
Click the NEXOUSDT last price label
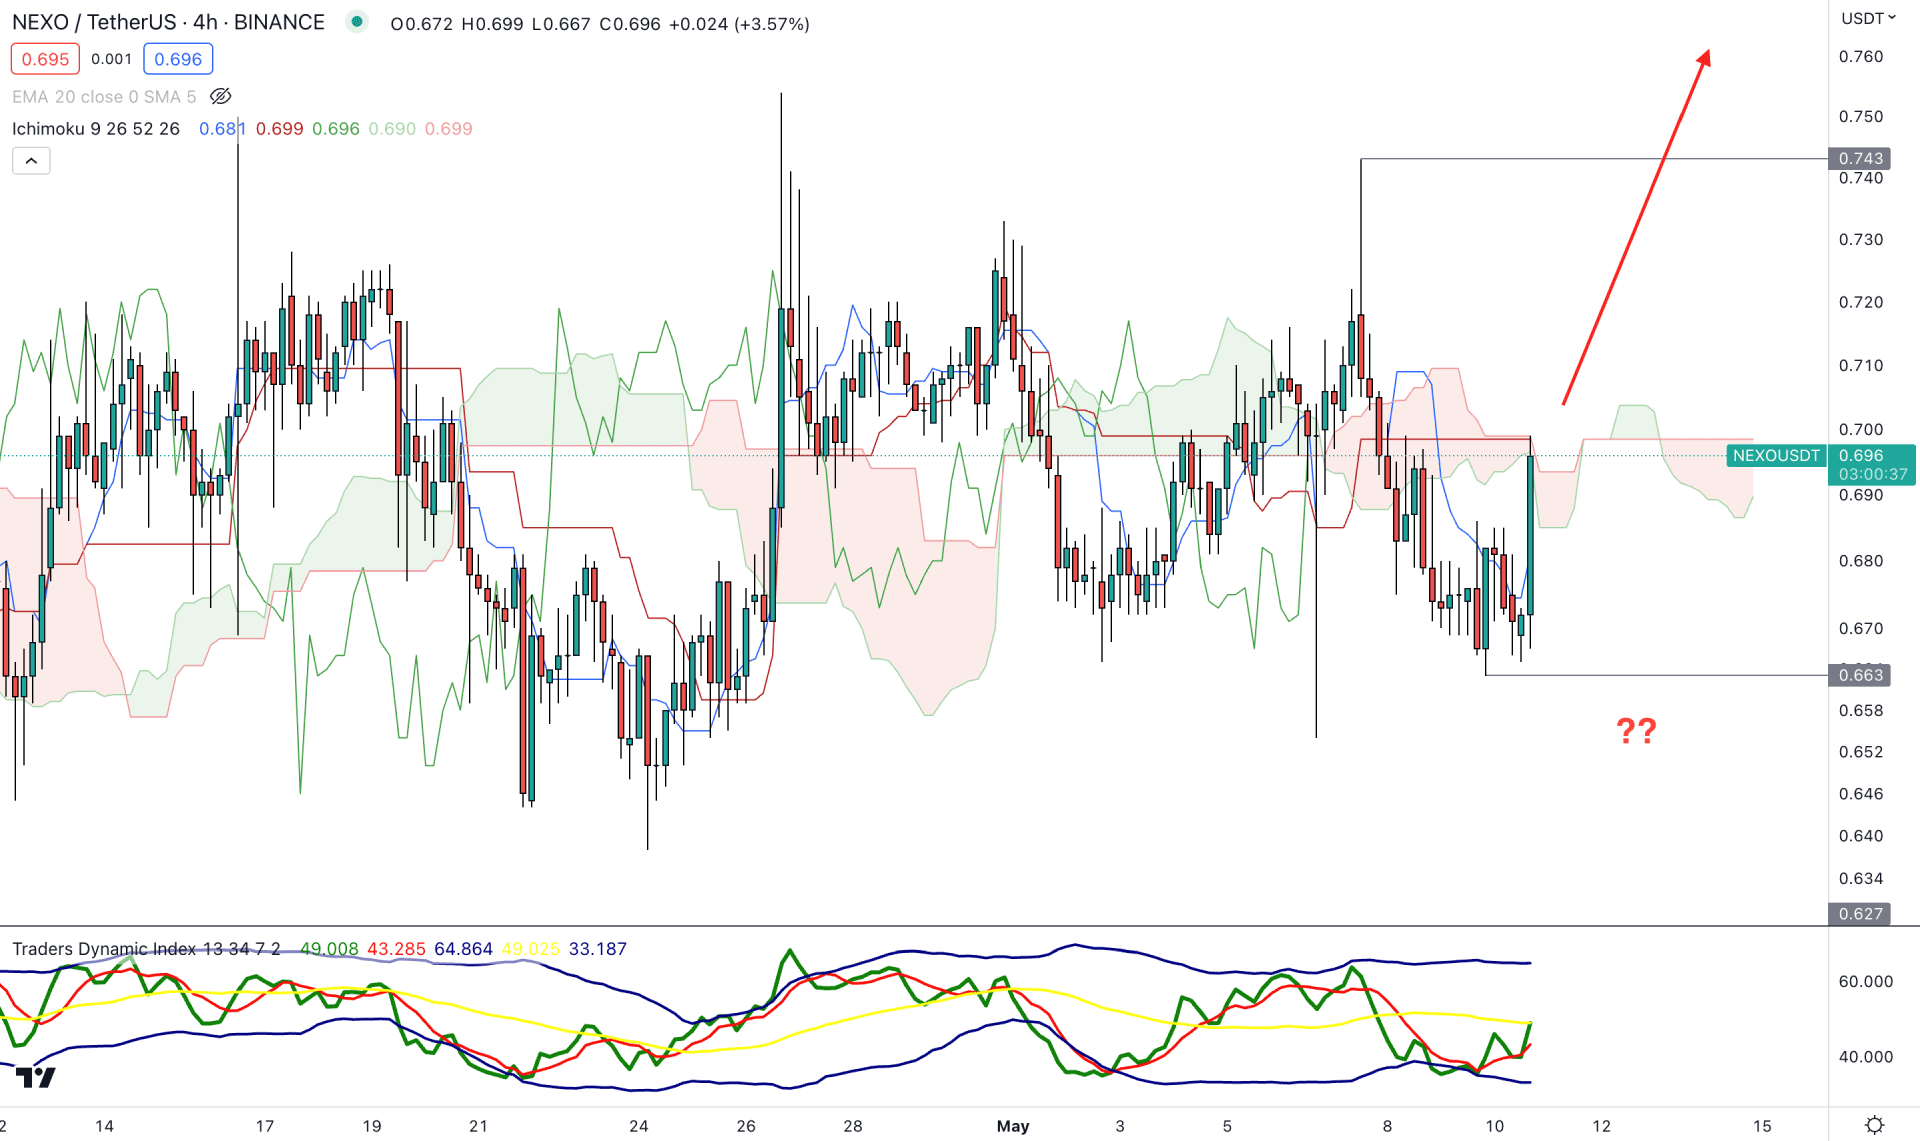[1776, 456]
